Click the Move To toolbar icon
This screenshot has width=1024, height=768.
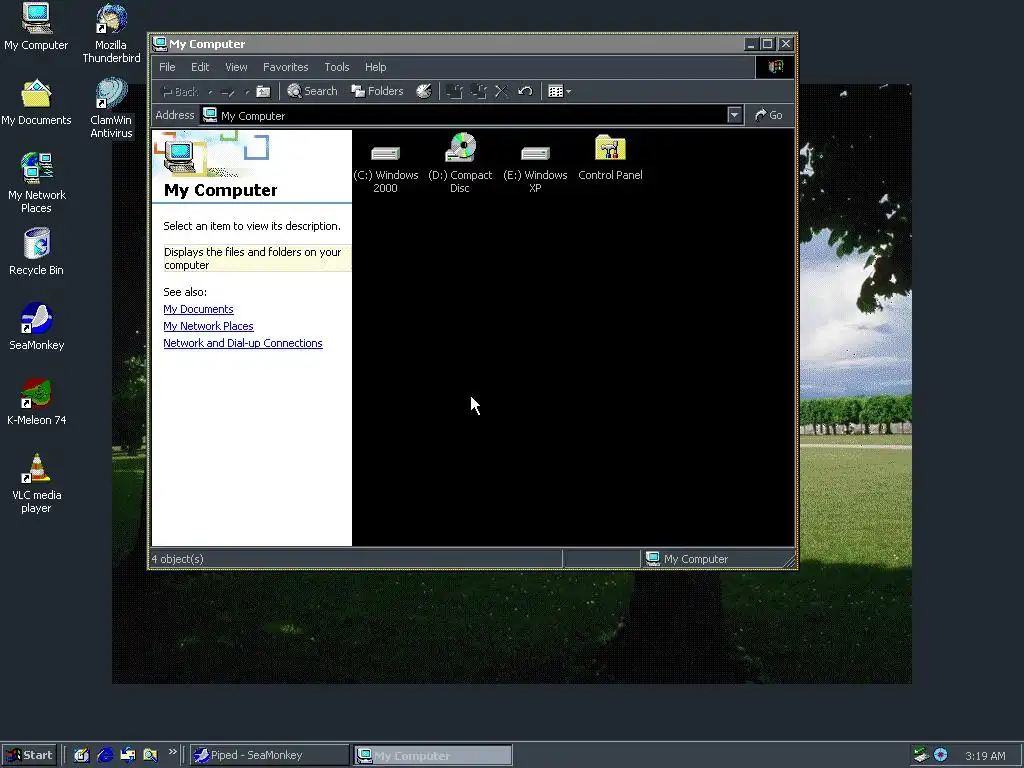pos(454,91)
